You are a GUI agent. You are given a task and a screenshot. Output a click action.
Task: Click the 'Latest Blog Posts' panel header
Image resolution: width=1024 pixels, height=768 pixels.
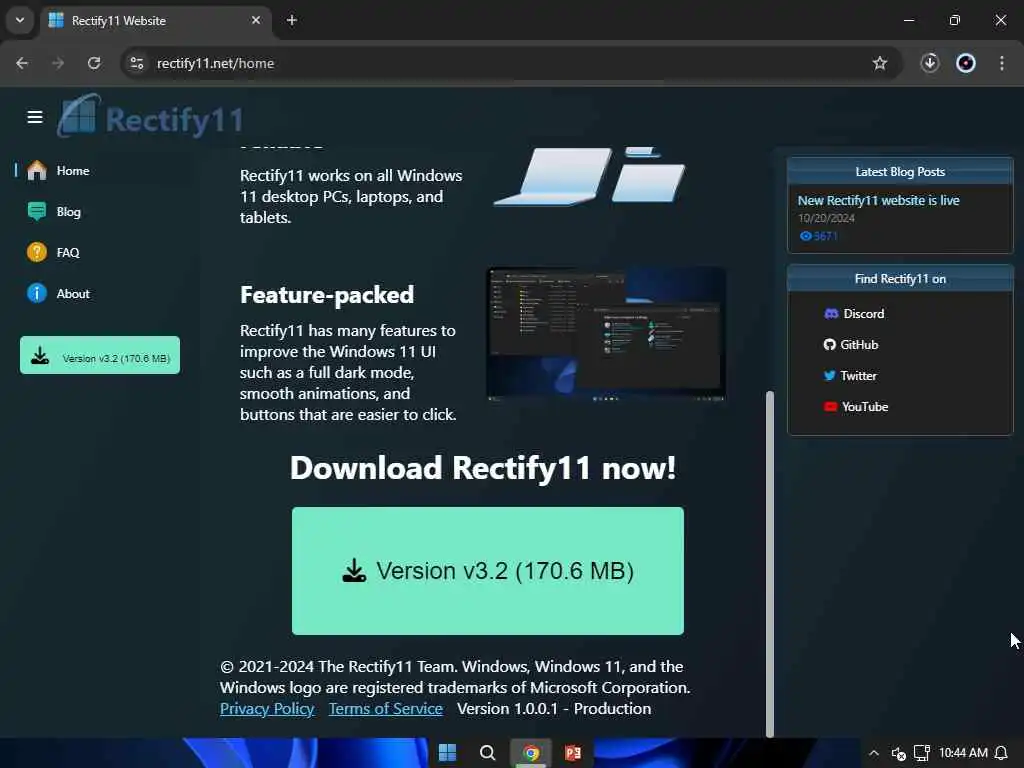point(901,172)
